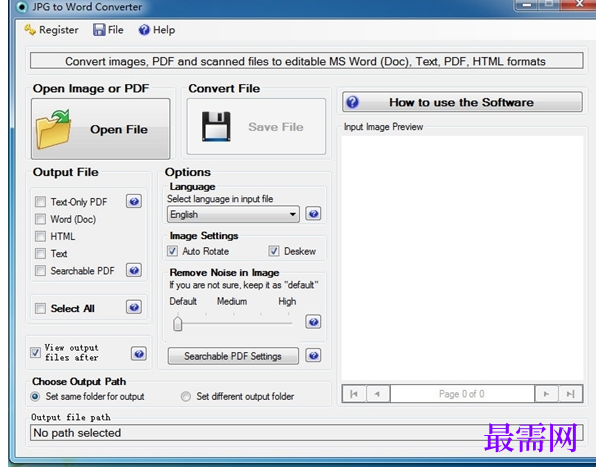This screenshot has height=469, width=596.
Task: Go to previous preview page
Action: (x=378, y=394)
